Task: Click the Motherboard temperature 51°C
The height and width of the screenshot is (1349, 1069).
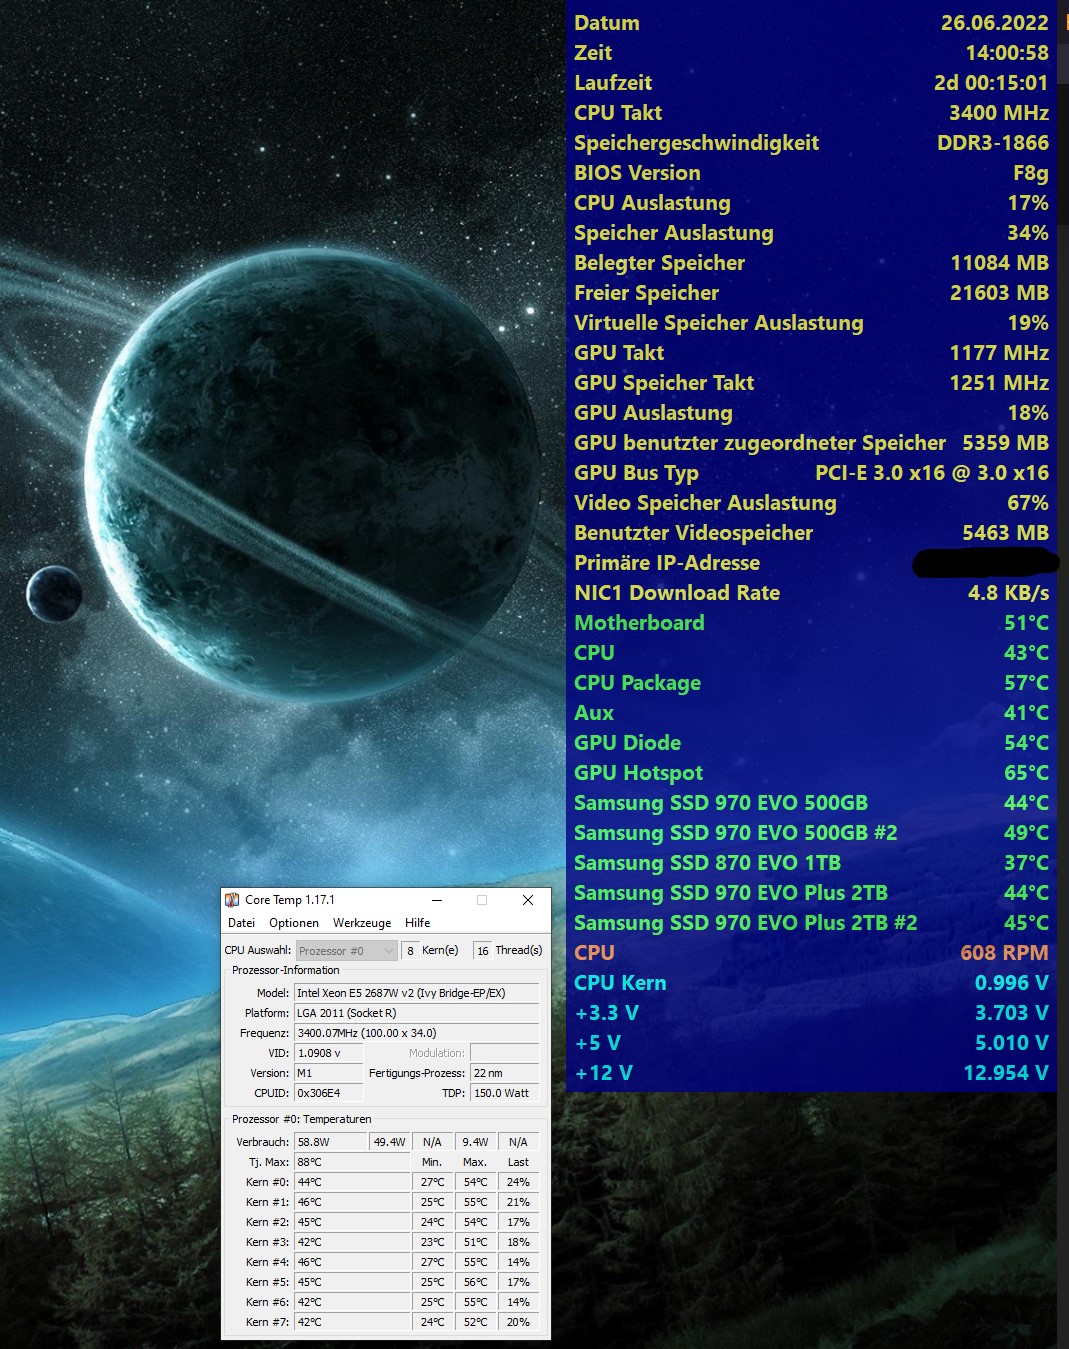Action: (x=1026, y=623)
